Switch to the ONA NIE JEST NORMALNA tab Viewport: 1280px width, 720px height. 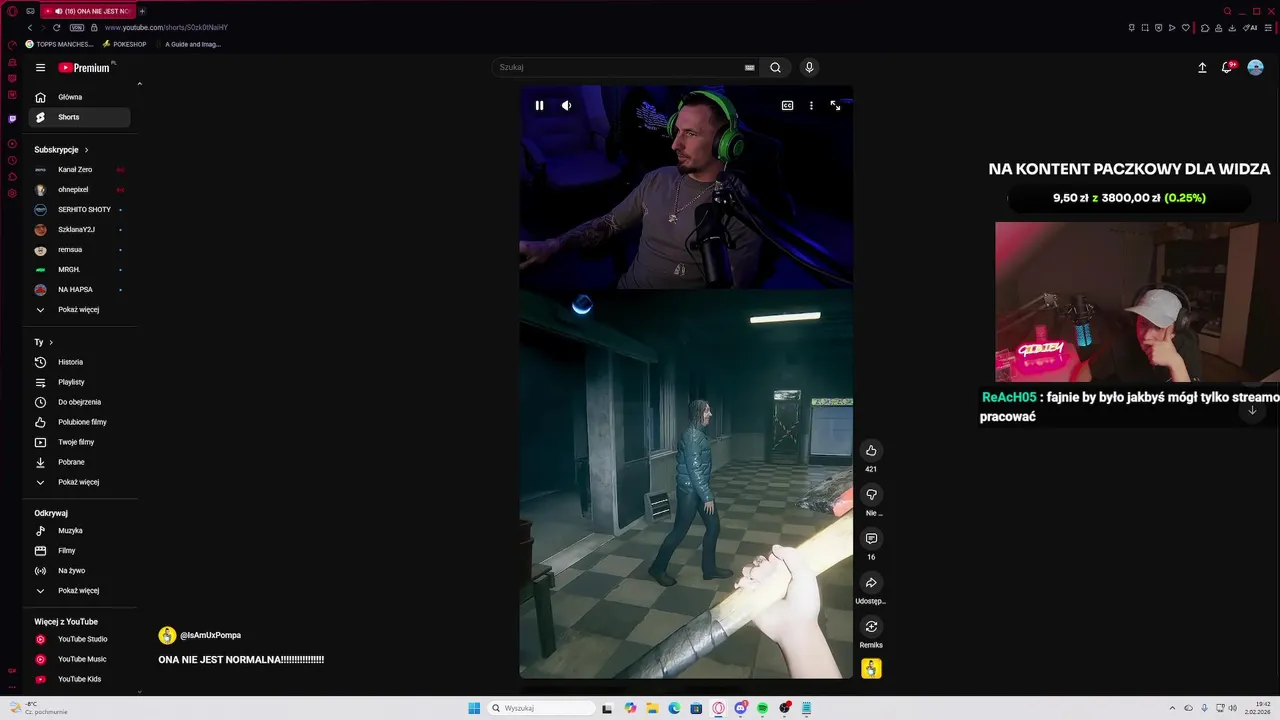(x=89, y=11)
